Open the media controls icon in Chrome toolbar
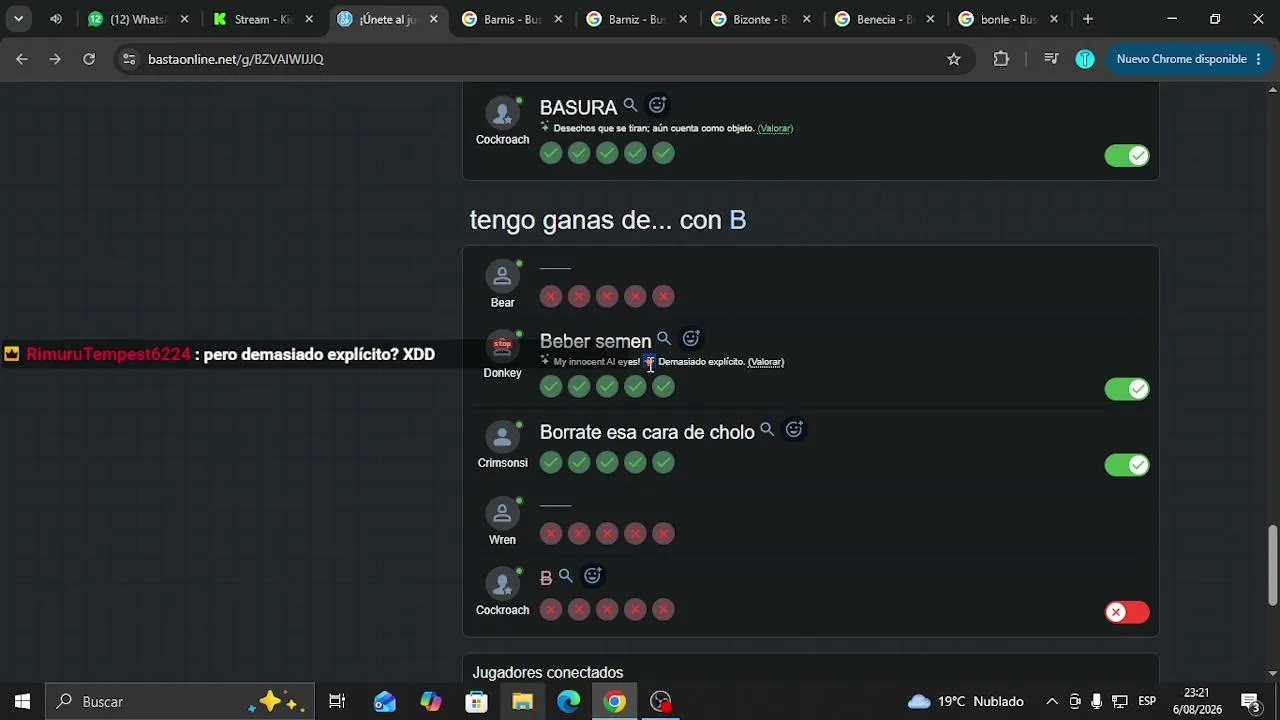 point(1051,59)
